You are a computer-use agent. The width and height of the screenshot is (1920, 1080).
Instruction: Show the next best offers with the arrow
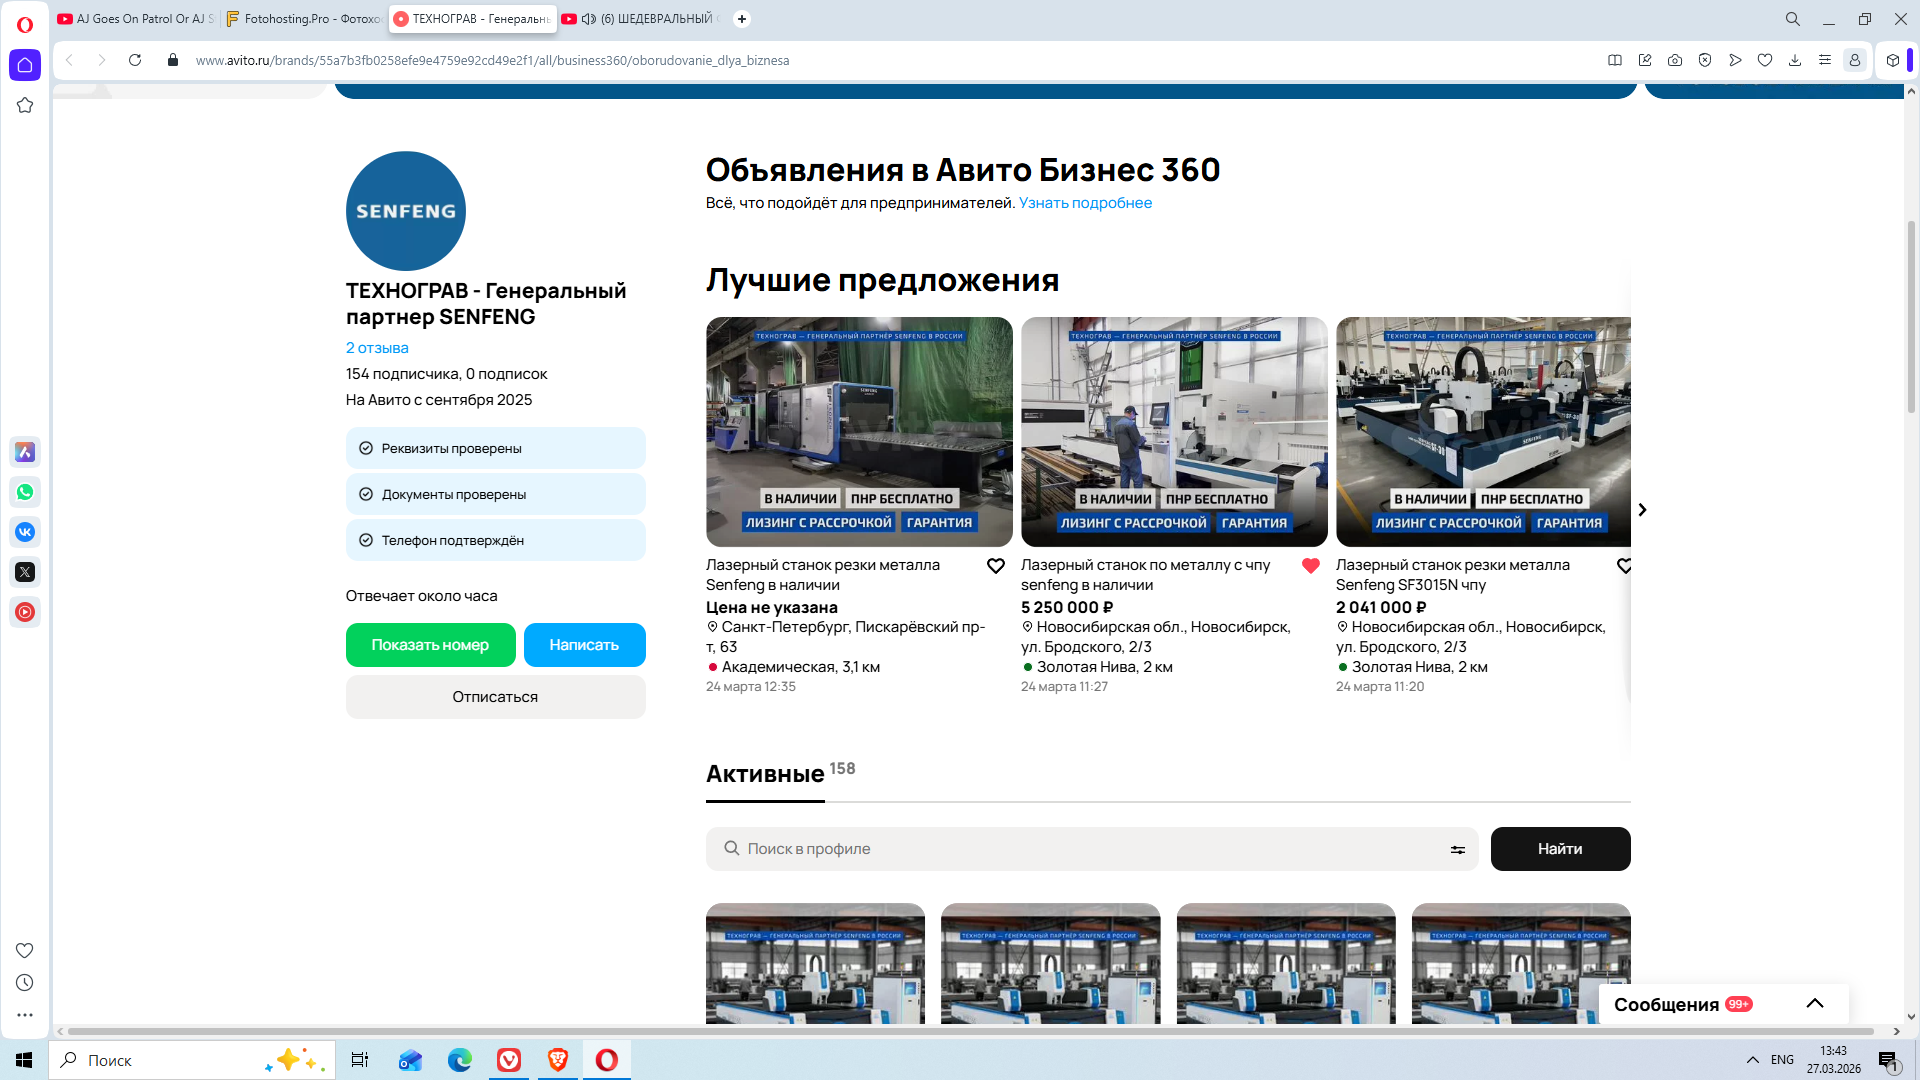[1642, 510]
